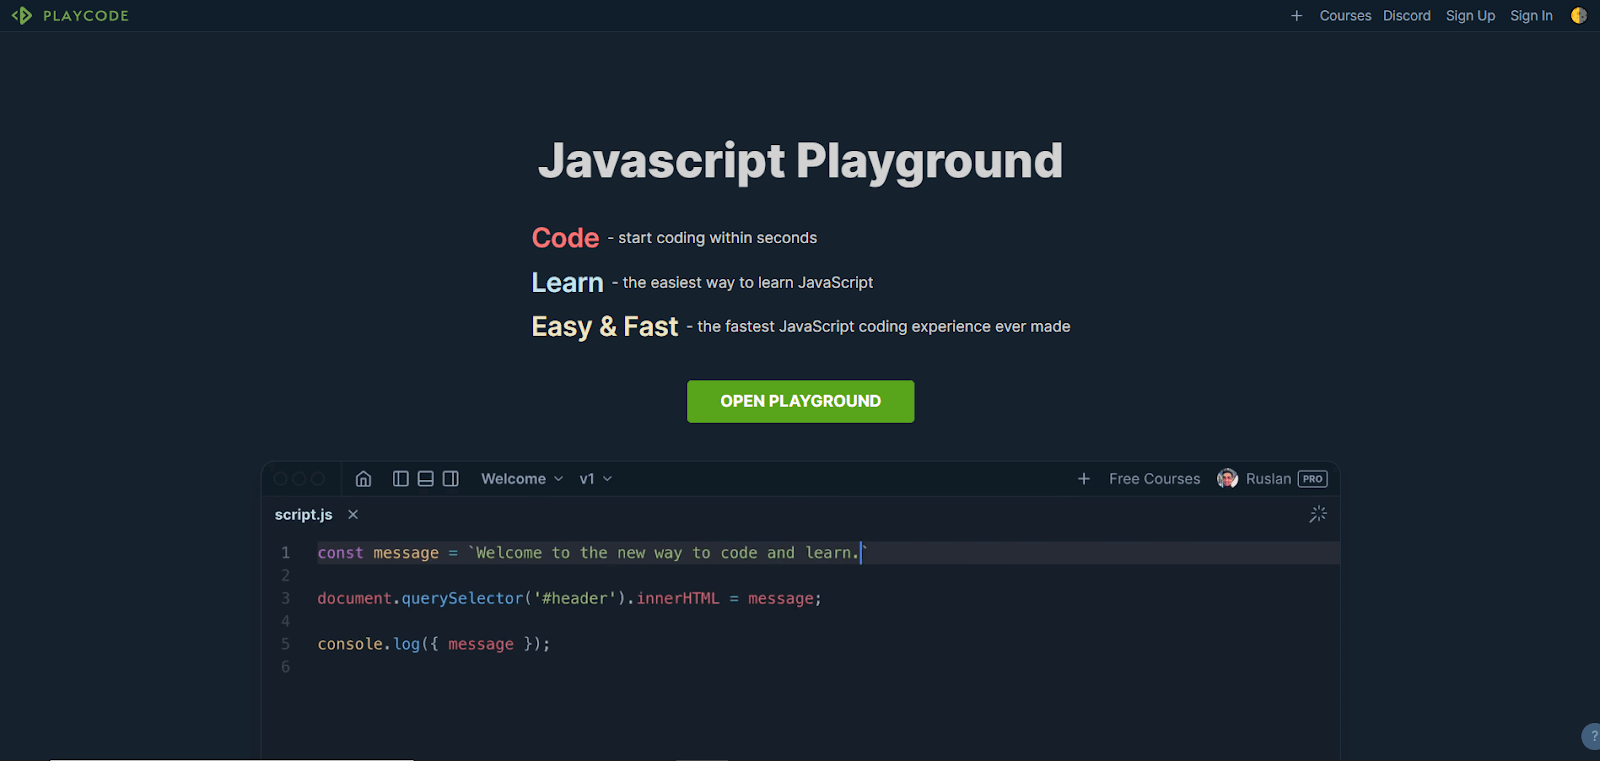Click the 'Learn' heading text
The image size is (1600, 761).
[x=567, y=283]
